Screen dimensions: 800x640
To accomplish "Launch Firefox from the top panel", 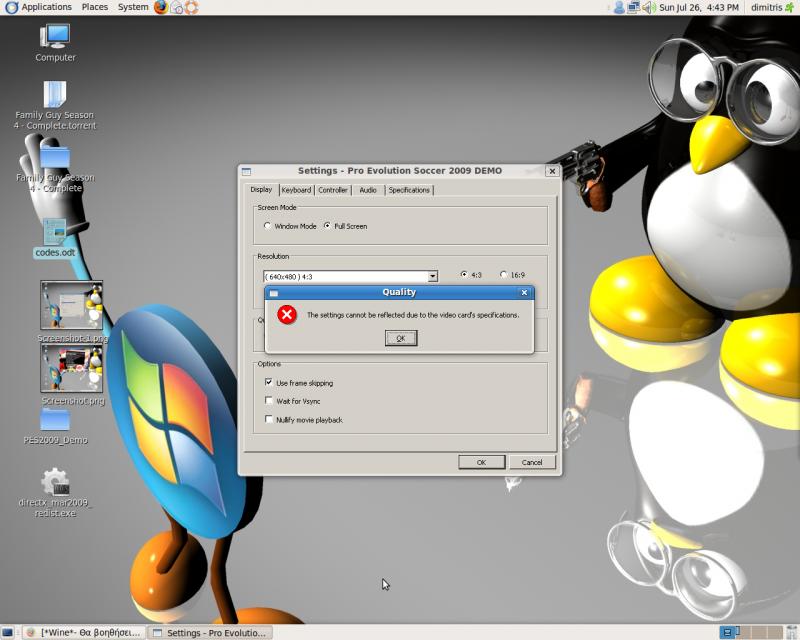I will 161,7.
